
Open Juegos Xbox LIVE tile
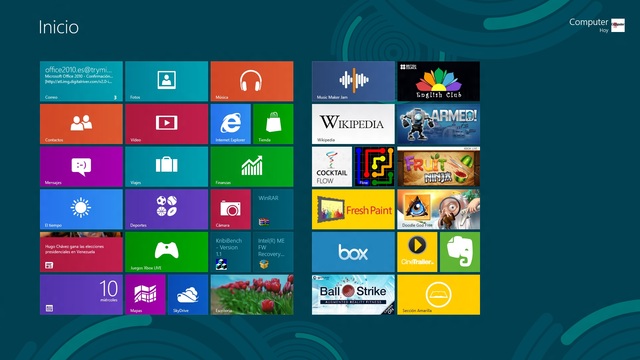[167, 252]
